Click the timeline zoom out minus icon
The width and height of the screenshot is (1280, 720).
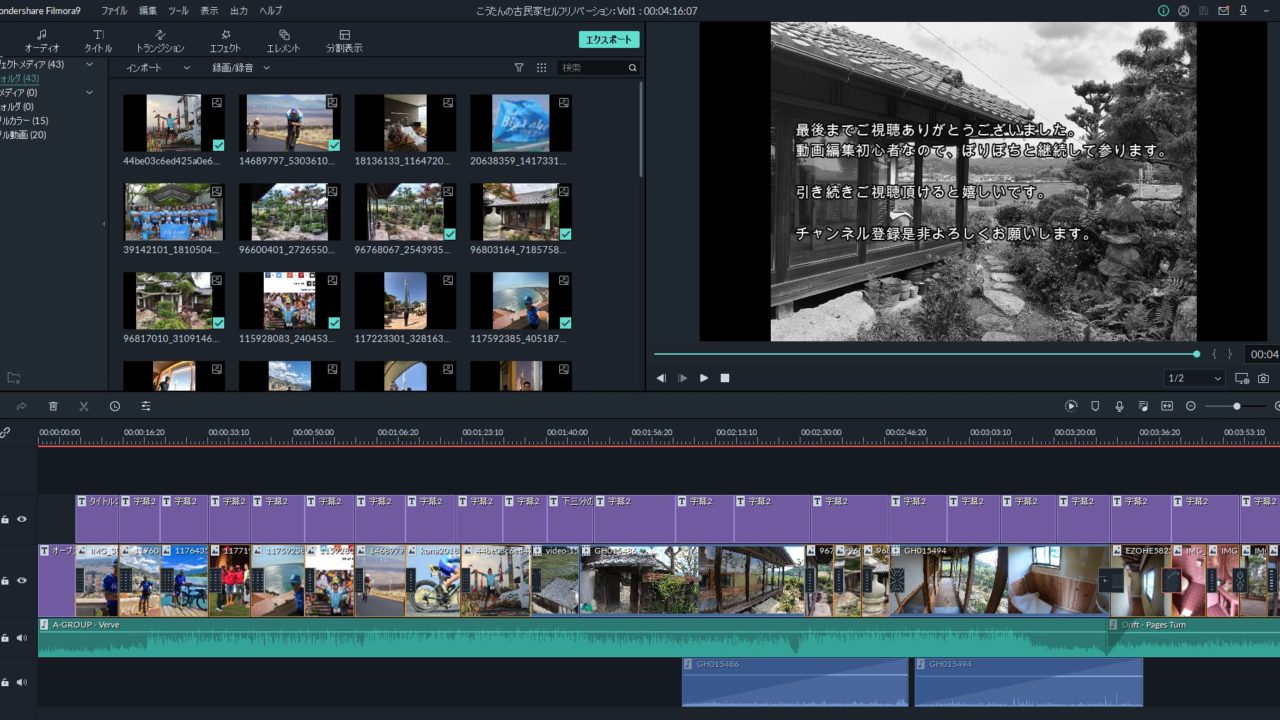(x=1191, y=406)
